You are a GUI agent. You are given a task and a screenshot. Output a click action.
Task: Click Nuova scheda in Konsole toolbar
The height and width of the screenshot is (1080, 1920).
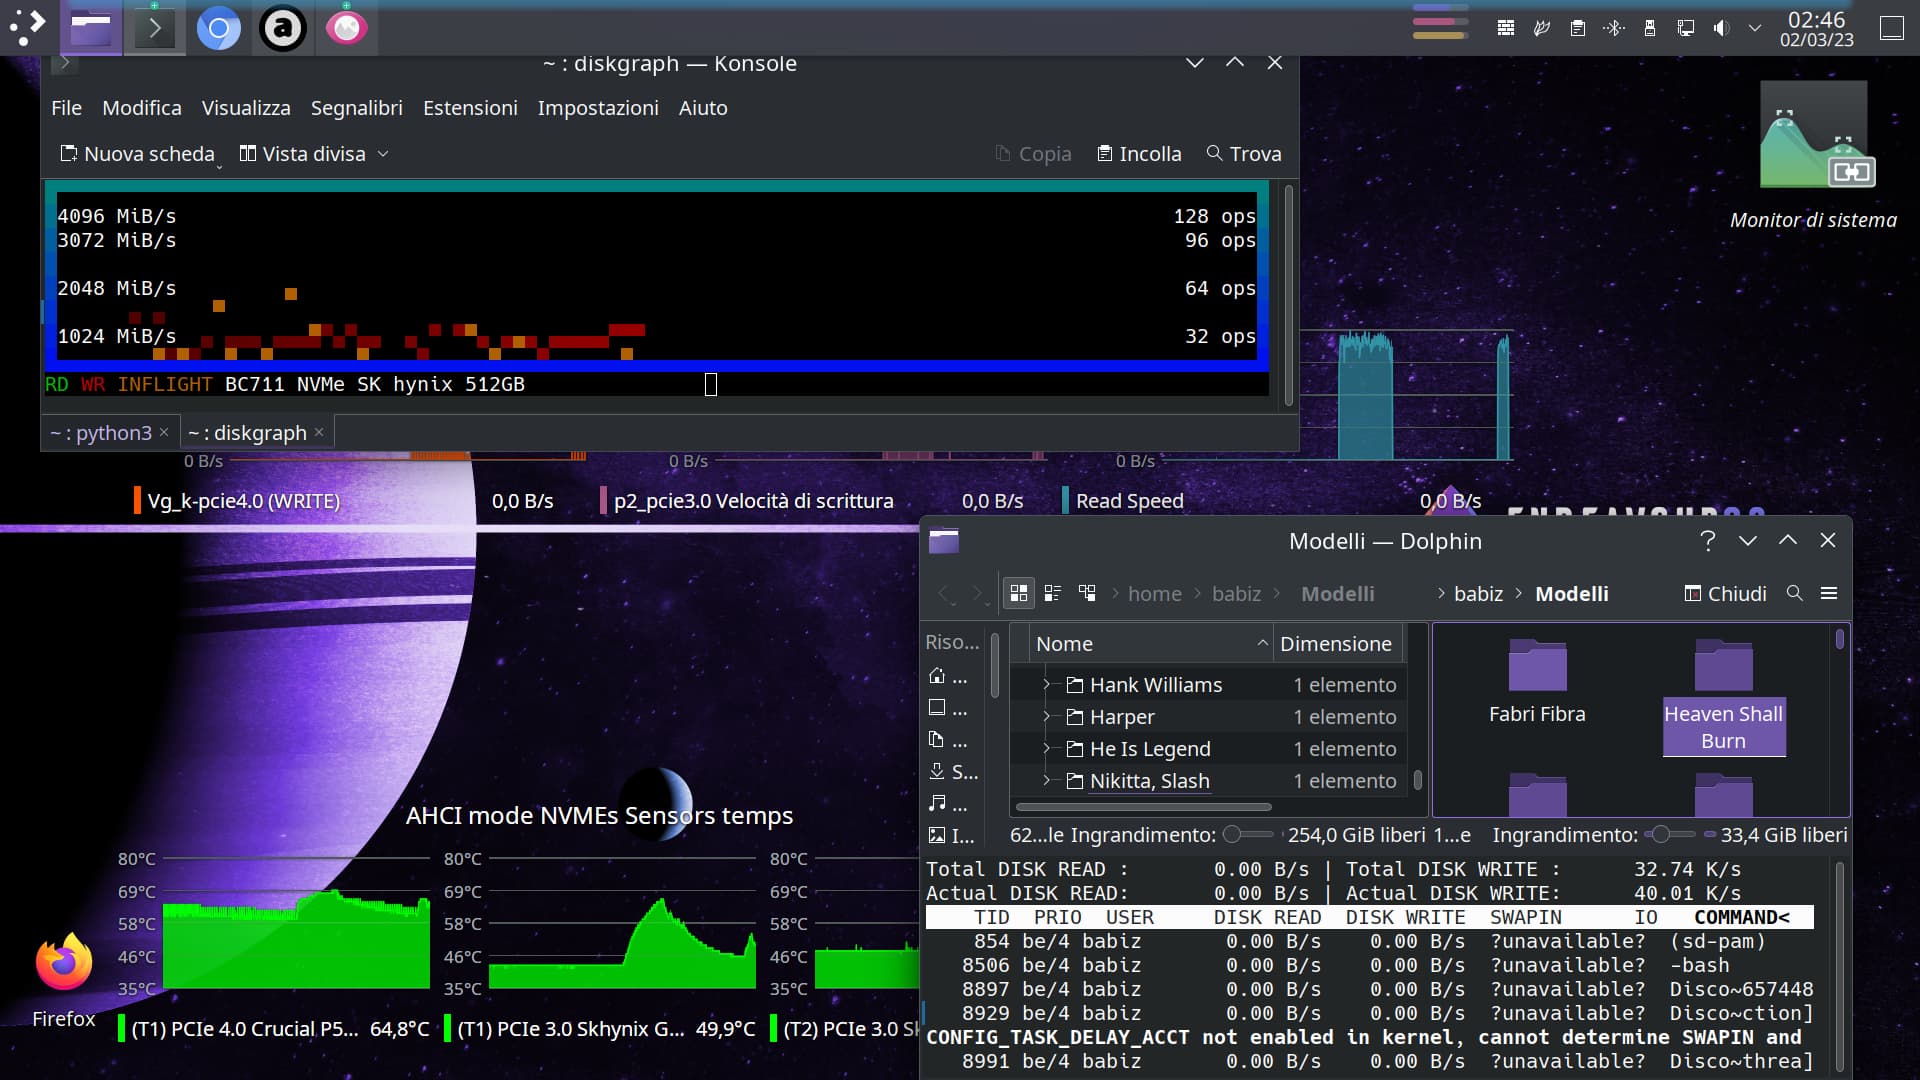pos(138,154)
